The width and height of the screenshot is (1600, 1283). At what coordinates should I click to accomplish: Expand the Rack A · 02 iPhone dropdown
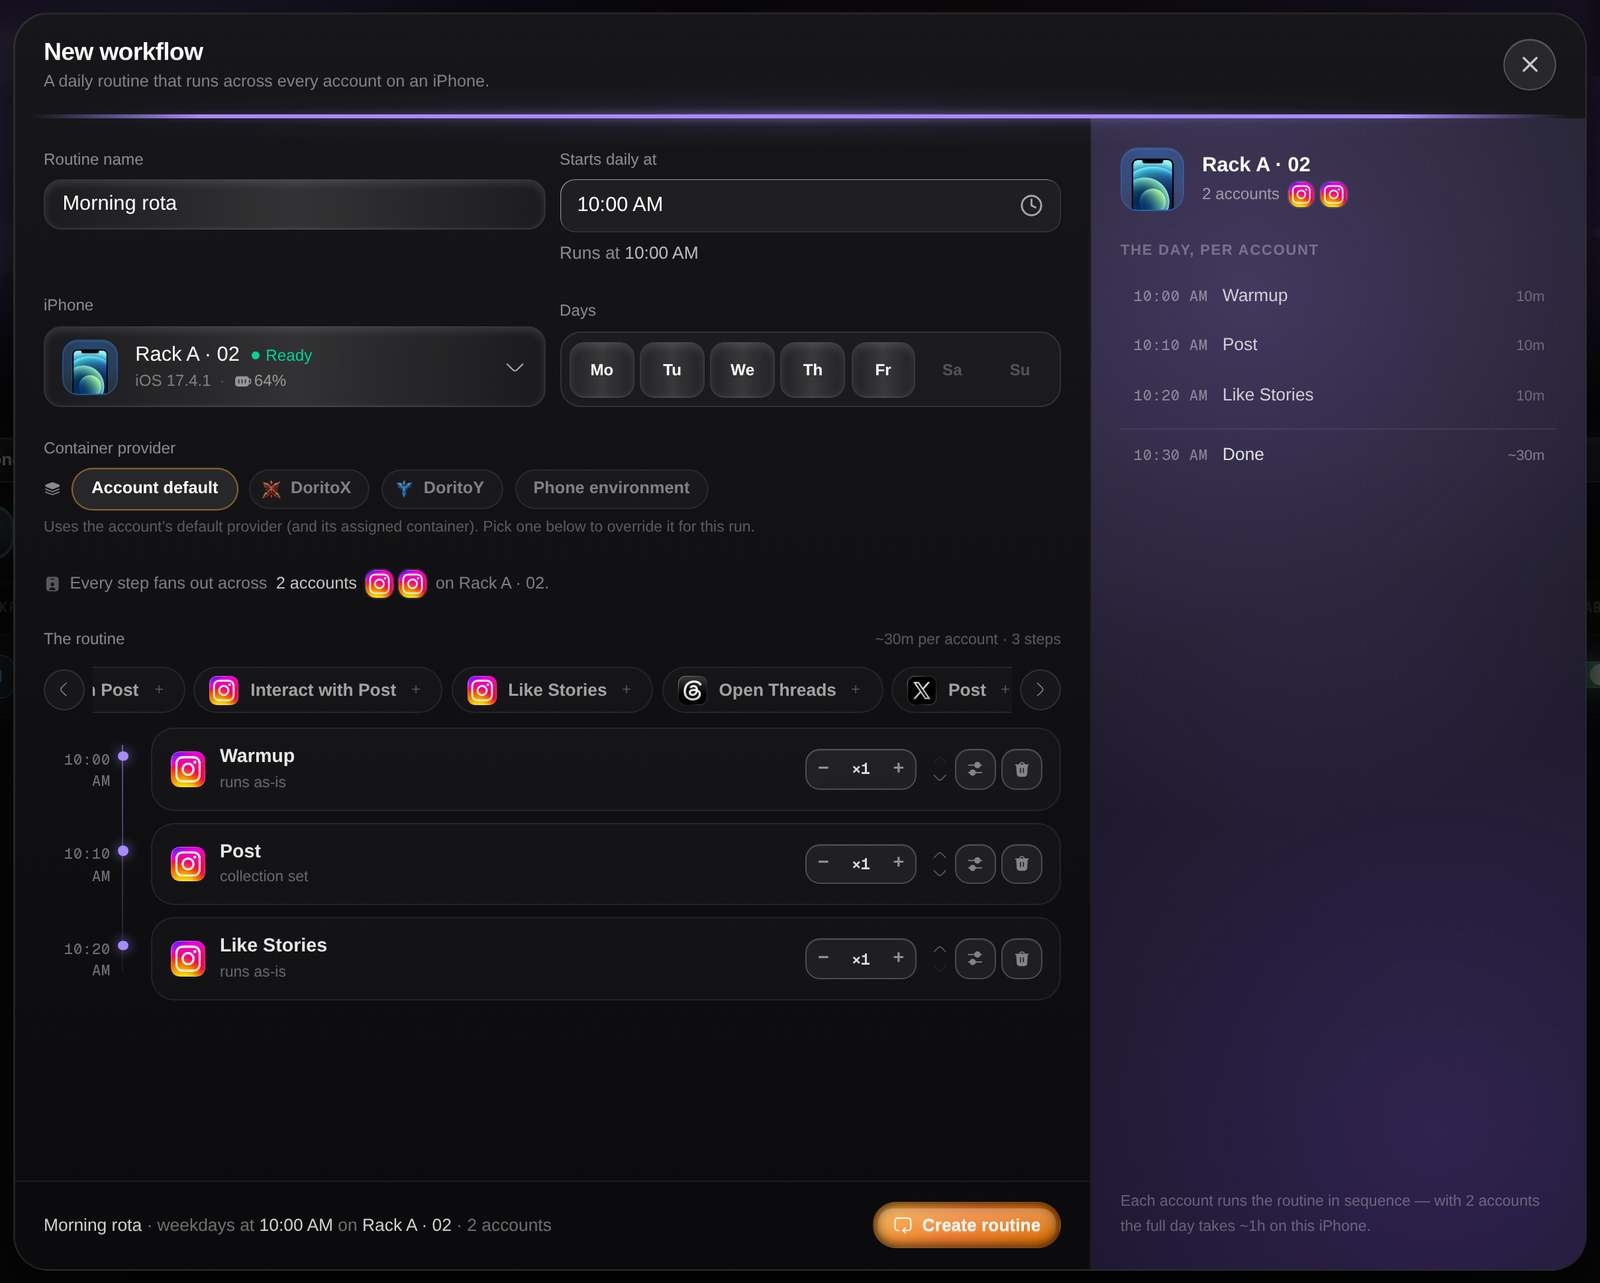(x=294, y=367)
